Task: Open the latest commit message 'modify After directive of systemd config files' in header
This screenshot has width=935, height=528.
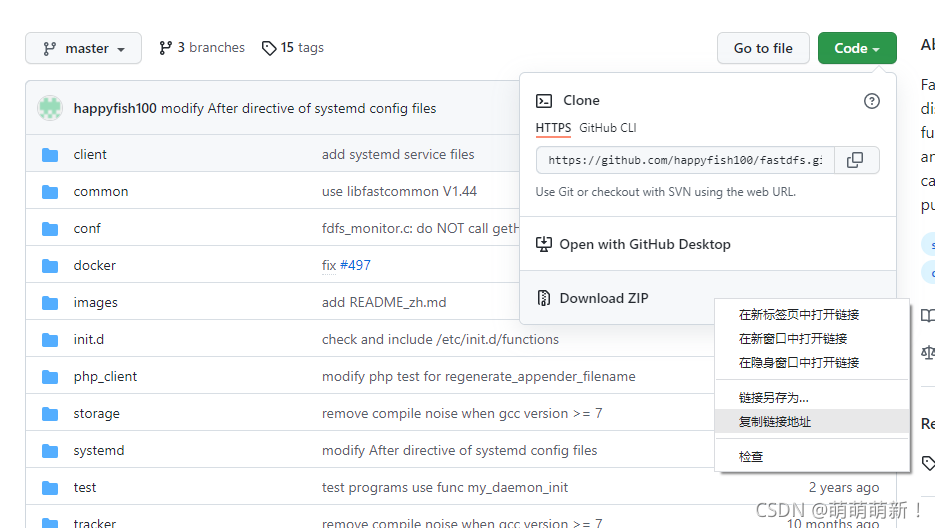Action: pyautogui.click(x=299, y=108)
